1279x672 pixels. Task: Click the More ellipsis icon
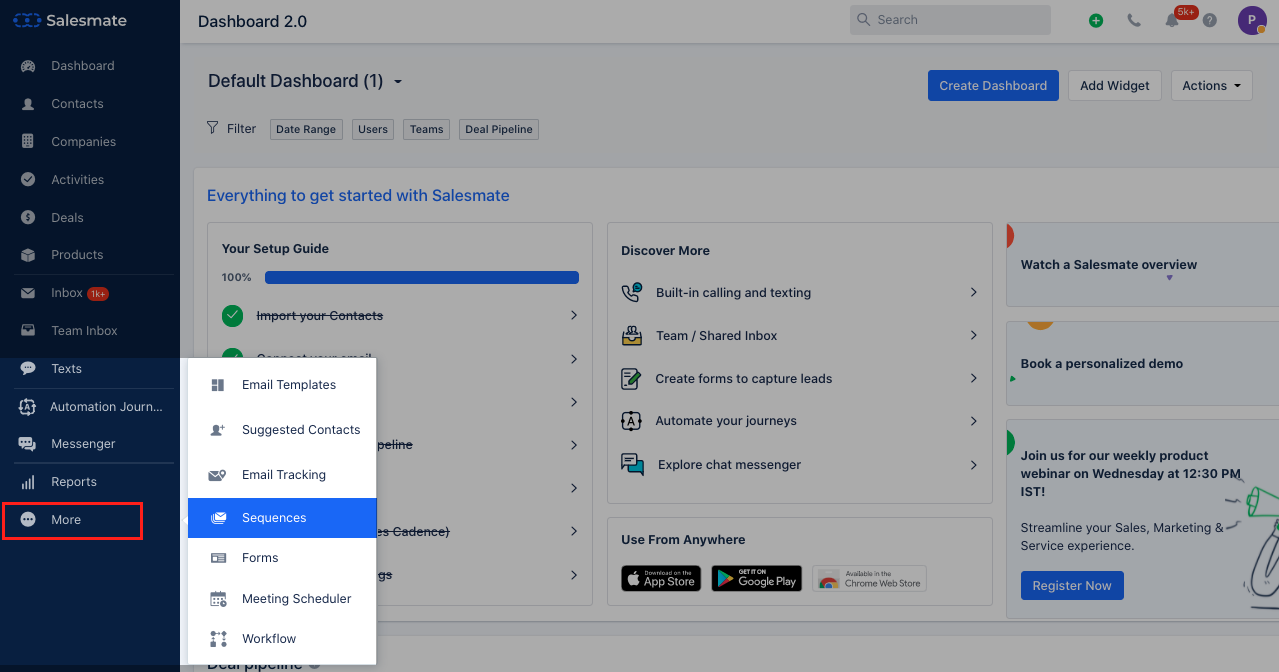point(28,520)
